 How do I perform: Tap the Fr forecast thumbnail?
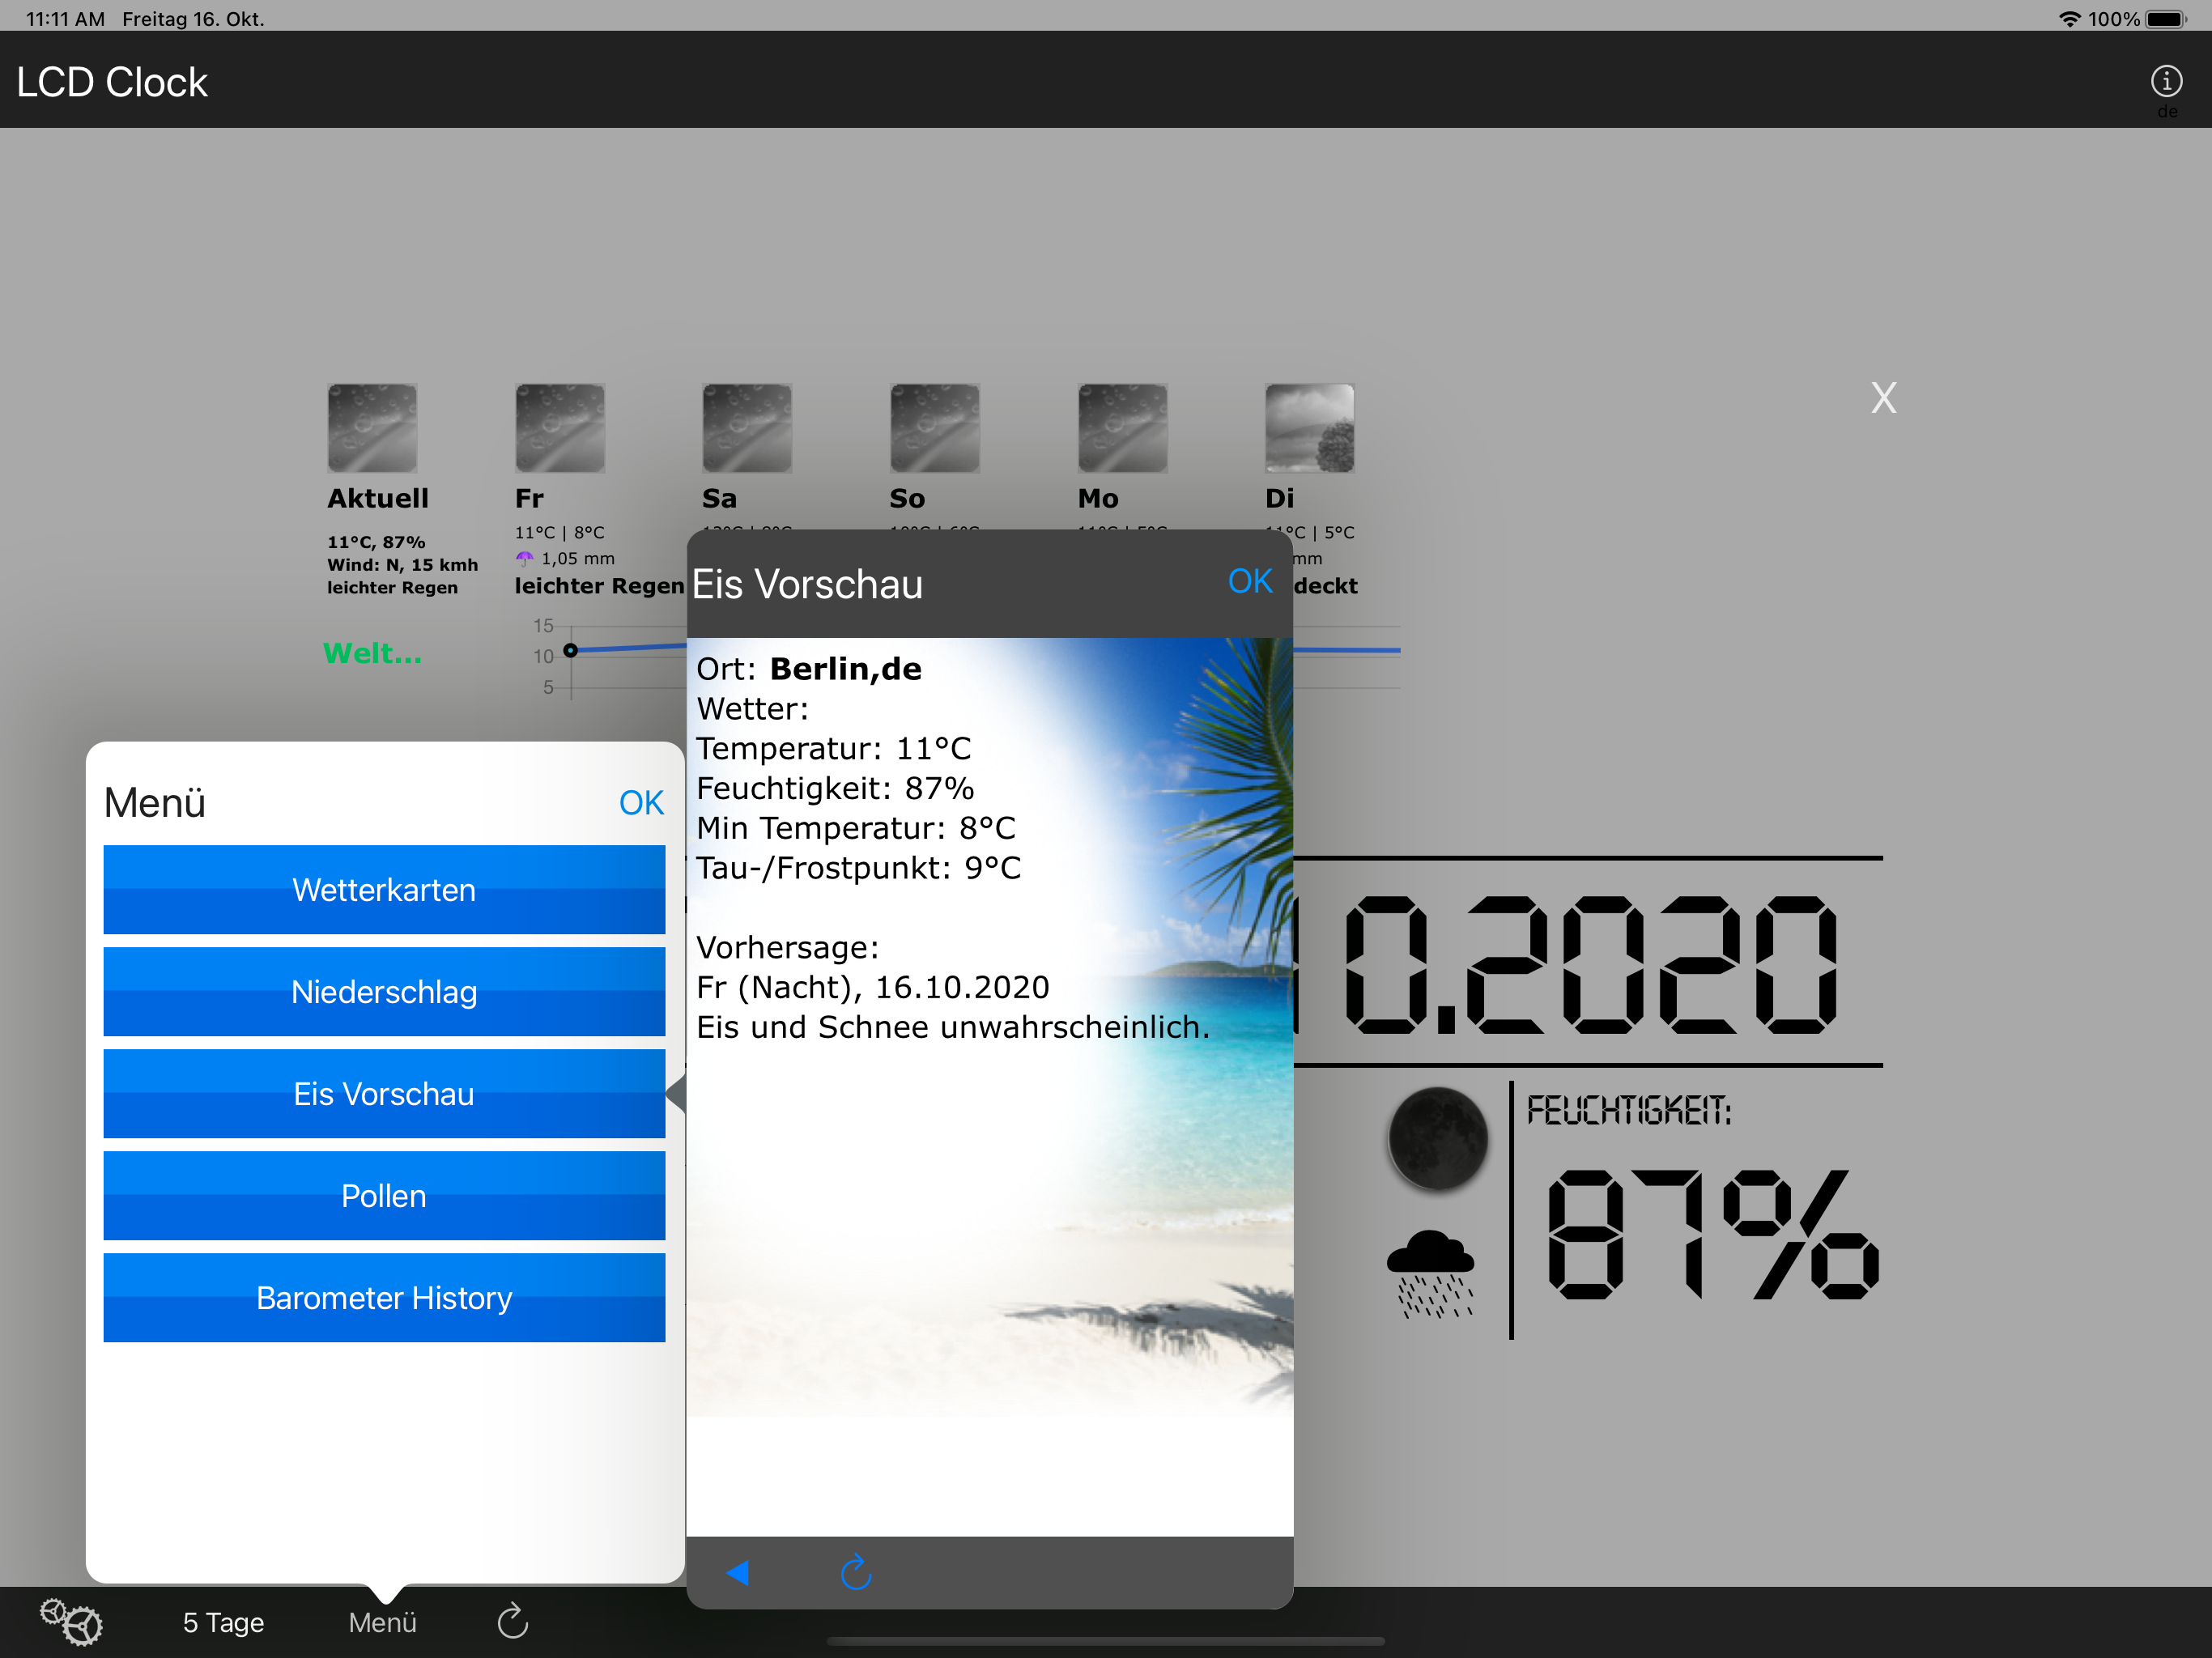pyautogui.click(x=560, y=428)
